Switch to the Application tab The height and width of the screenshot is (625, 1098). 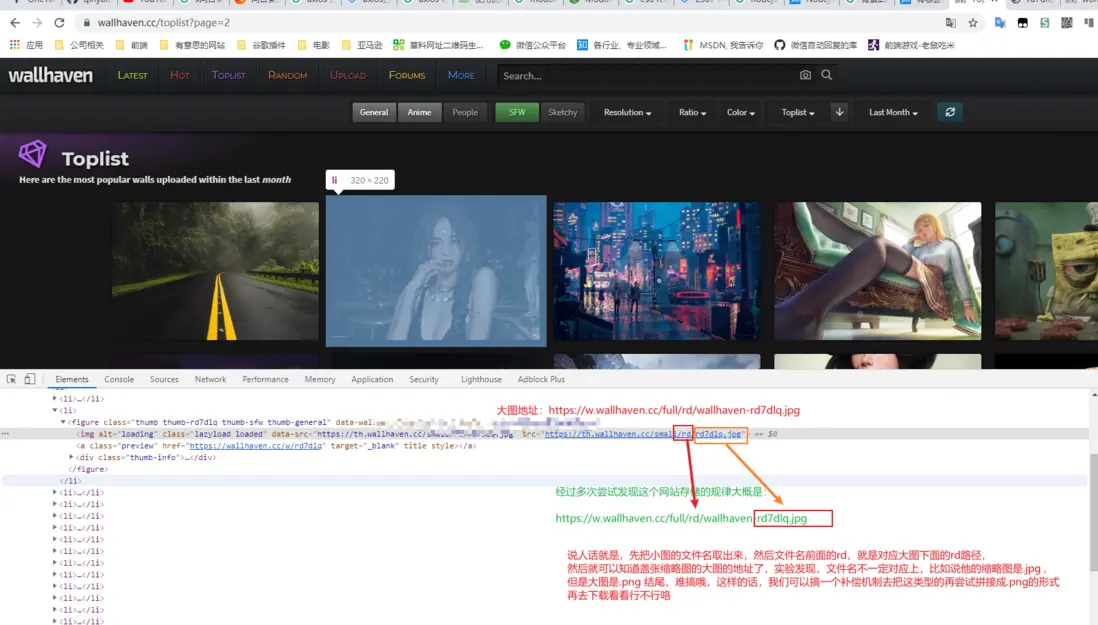(372, 379)
